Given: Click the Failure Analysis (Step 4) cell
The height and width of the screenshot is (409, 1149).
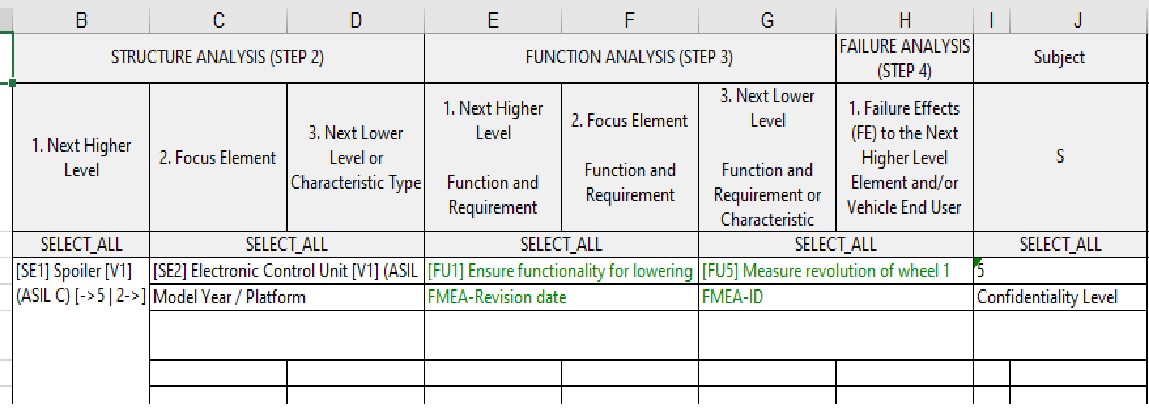Looking at the screenshot, I should pyautogui.click(x=905, y=58).
